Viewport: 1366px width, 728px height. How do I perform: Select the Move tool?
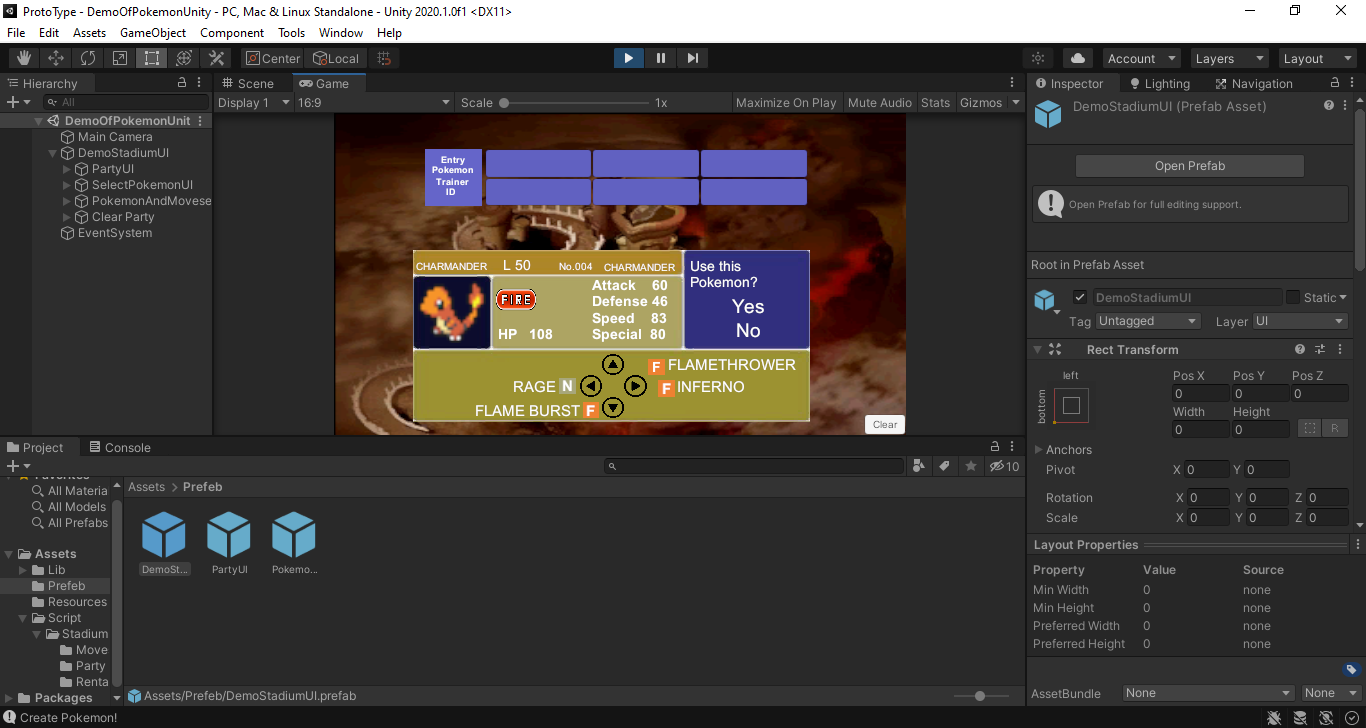[x=56, y=58]
